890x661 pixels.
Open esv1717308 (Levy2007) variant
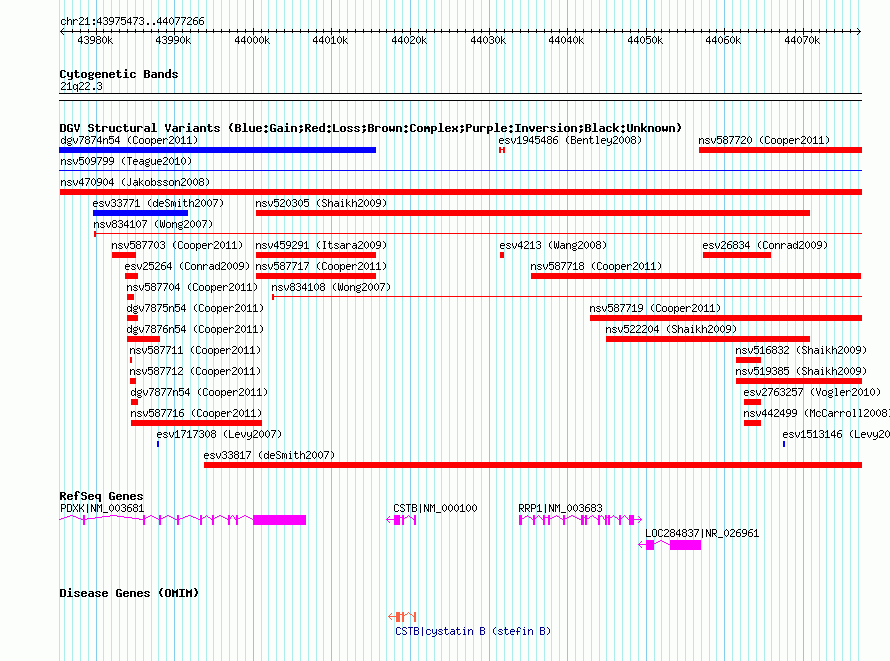[x=219, y=434]
